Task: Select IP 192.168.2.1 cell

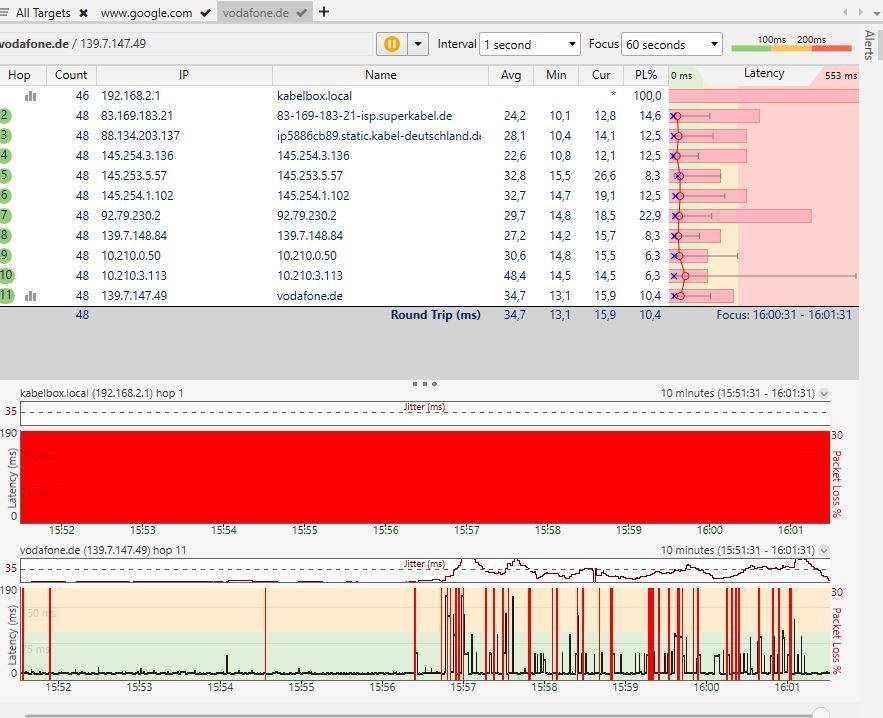Action: coord(131,96)
